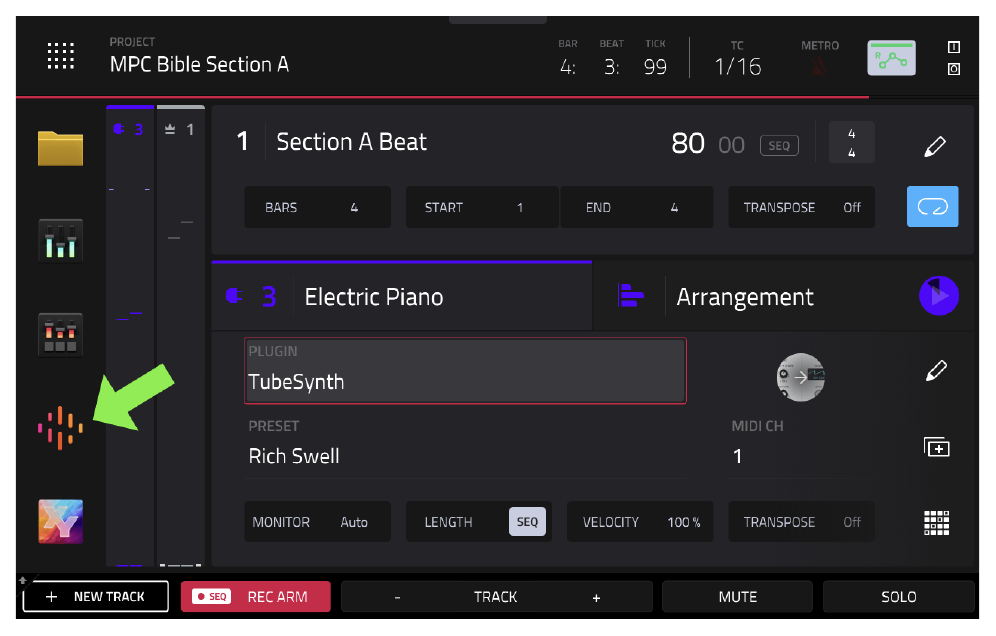Go to previous track with minus
996x636 pixels.
point(397,597)
